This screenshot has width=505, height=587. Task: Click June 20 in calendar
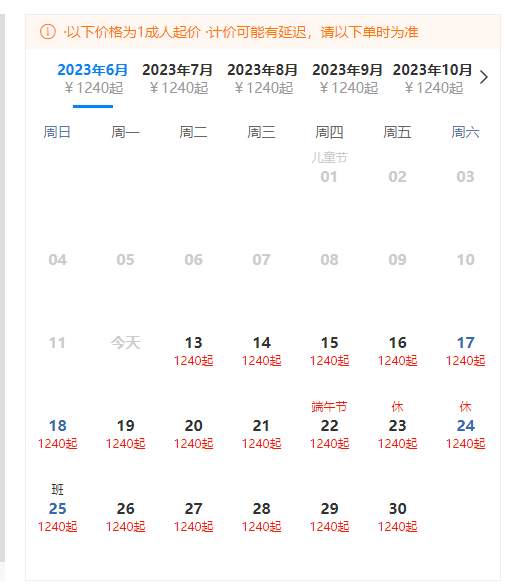coord(194,434)
